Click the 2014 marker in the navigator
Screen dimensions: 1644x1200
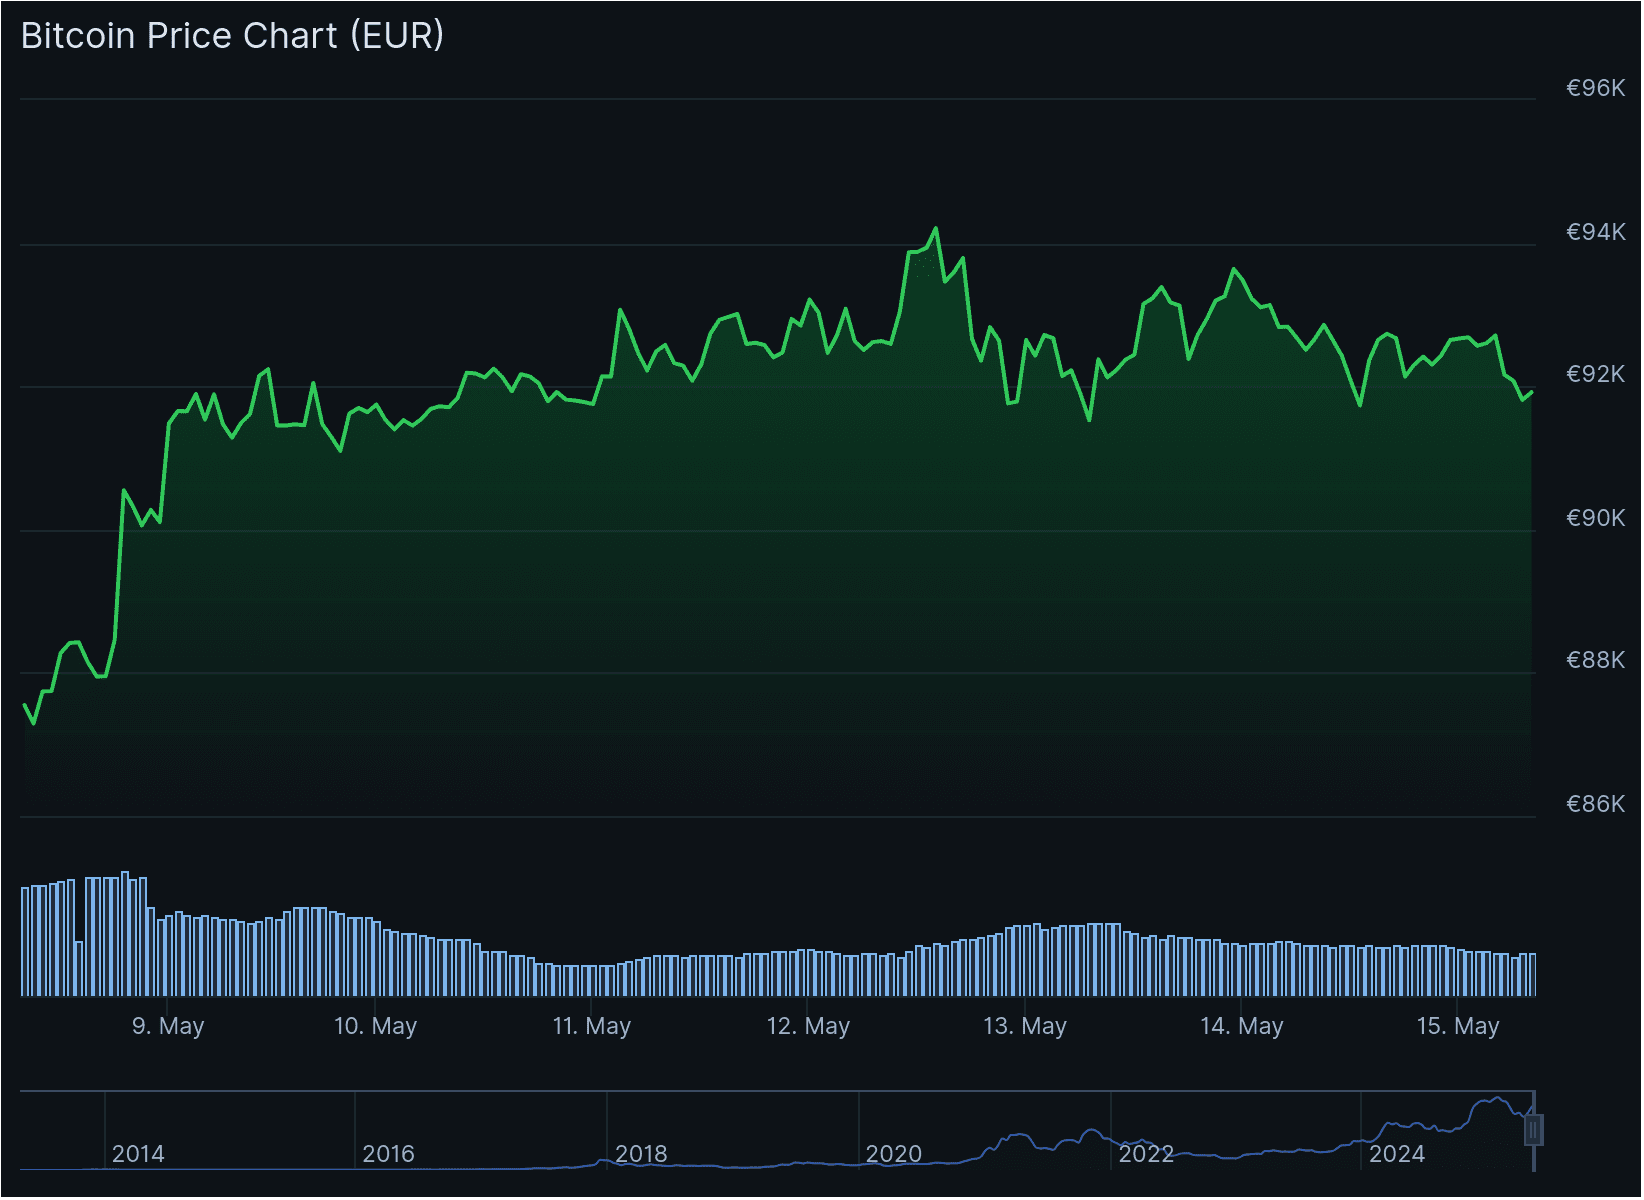(x=138, y=1155)
